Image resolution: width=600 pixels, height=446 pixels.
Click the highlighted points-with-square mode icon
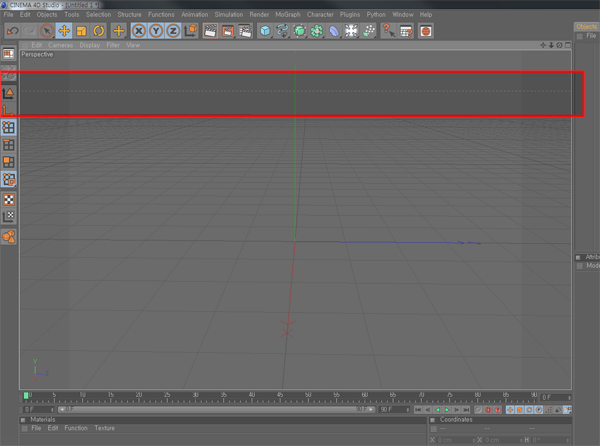pyautogui.click(x=8, y=179)
